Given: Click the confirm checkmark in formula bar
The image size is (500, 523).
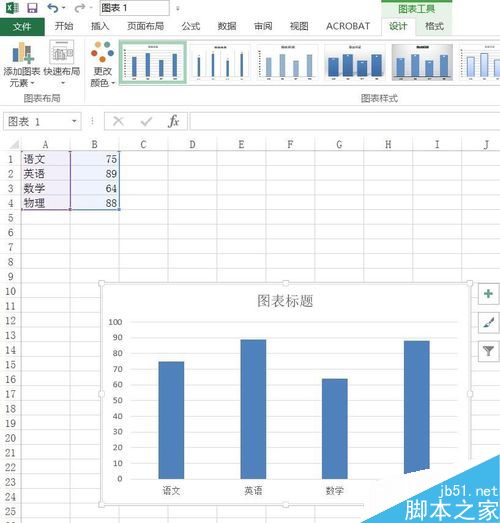Looking at the screenshot, I should click(146, 121).
